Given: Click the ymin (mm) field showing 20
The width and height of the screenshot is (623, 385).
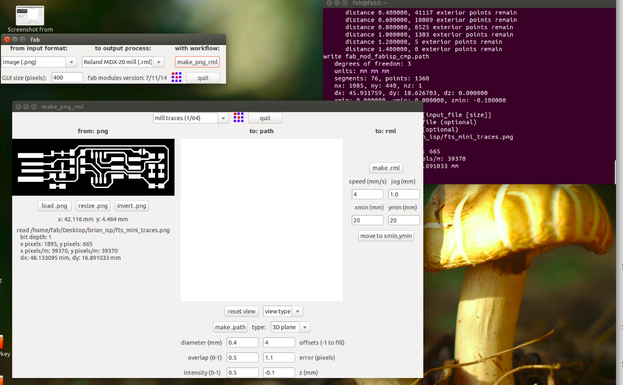Looking at the screenshot, I should coord(404,220).
